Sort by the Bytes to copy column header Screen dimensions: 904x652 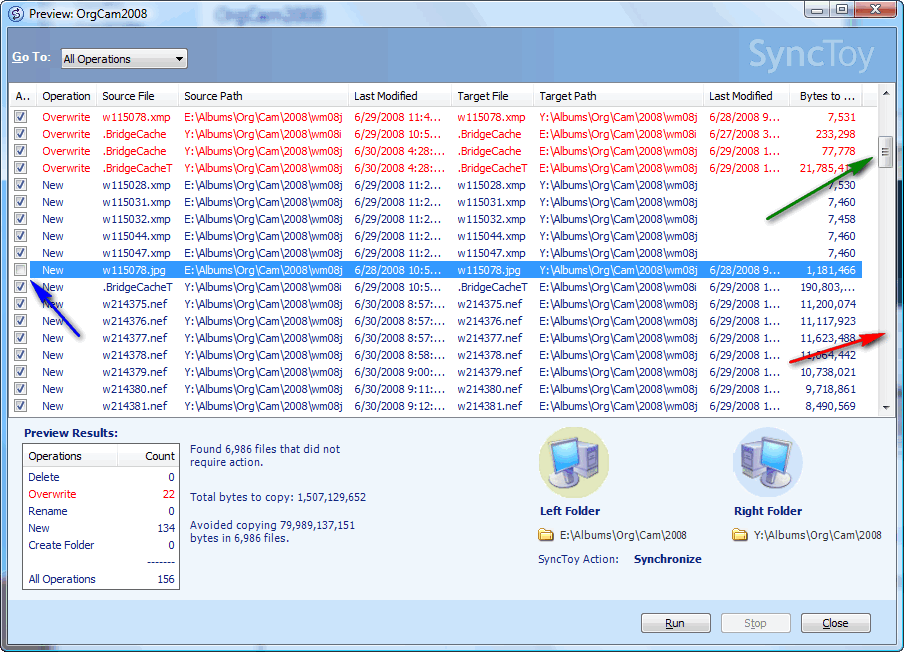tap(826, 96)
